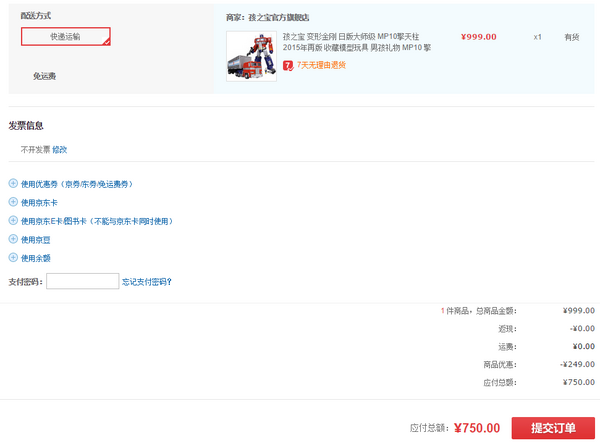
Task: Click plus icon beside 使用京东E卡/图书卡
Action: tap(13, 220)
